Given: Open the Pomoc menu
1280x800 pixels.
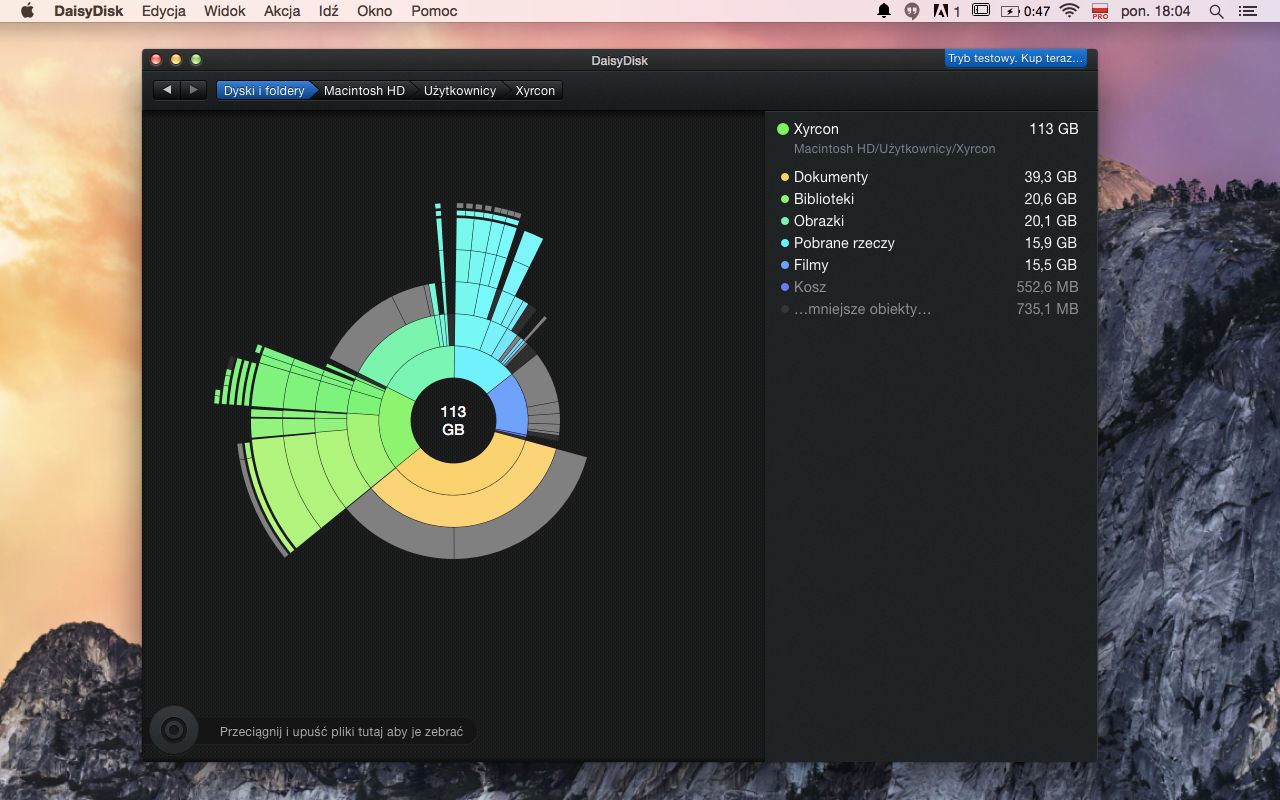Looking at the screenshot, I should pos(434,11).
